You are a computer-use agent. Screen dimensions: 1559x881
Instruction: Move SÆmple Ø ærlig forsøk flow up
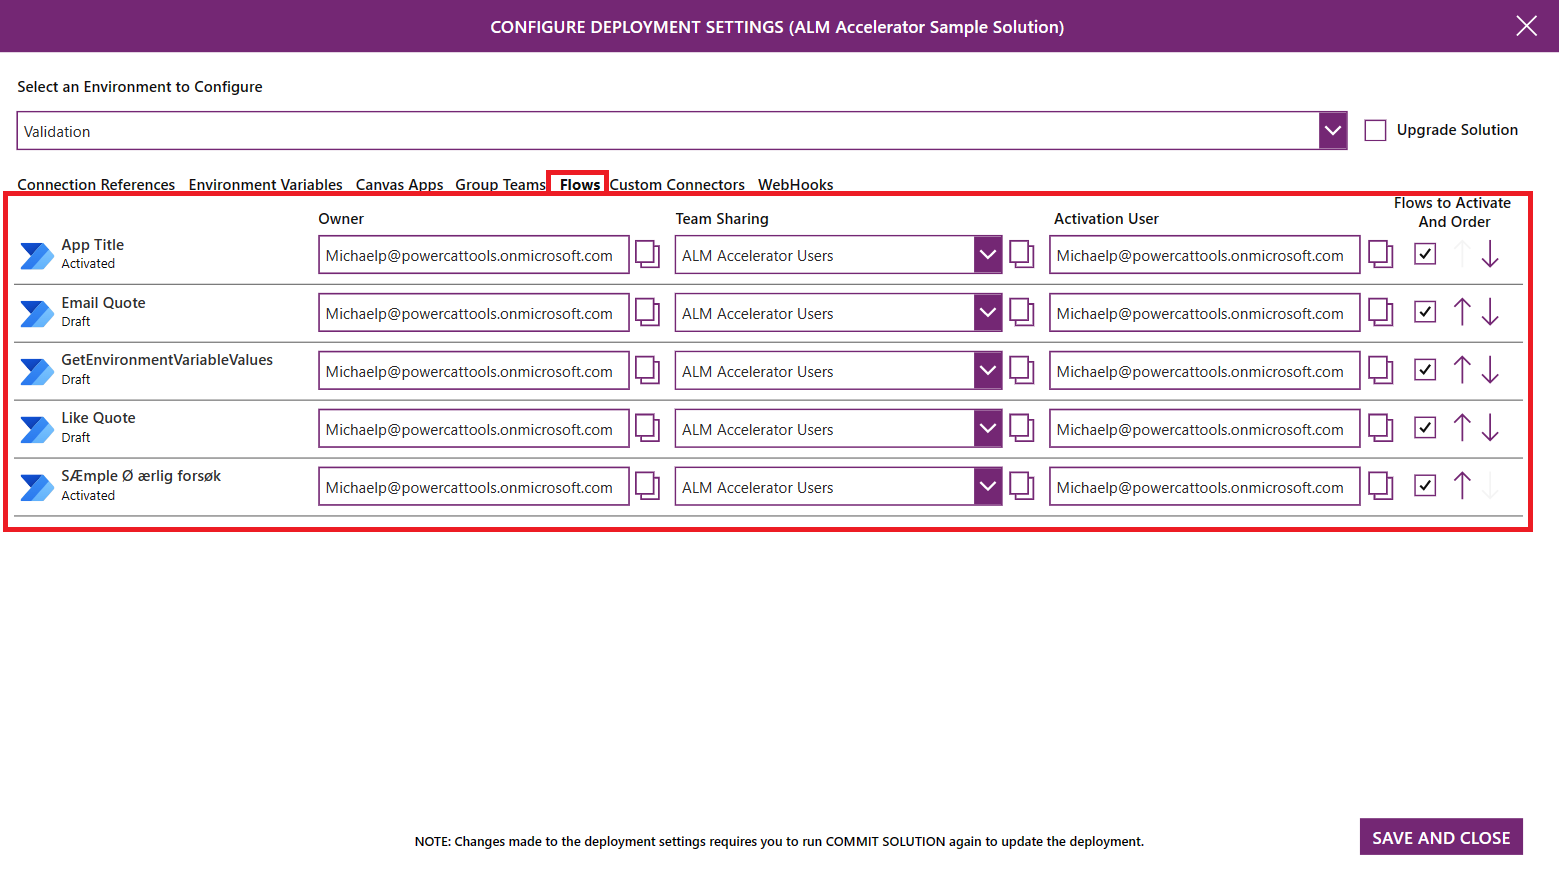pyautogui.click(x=1462, y=486)
